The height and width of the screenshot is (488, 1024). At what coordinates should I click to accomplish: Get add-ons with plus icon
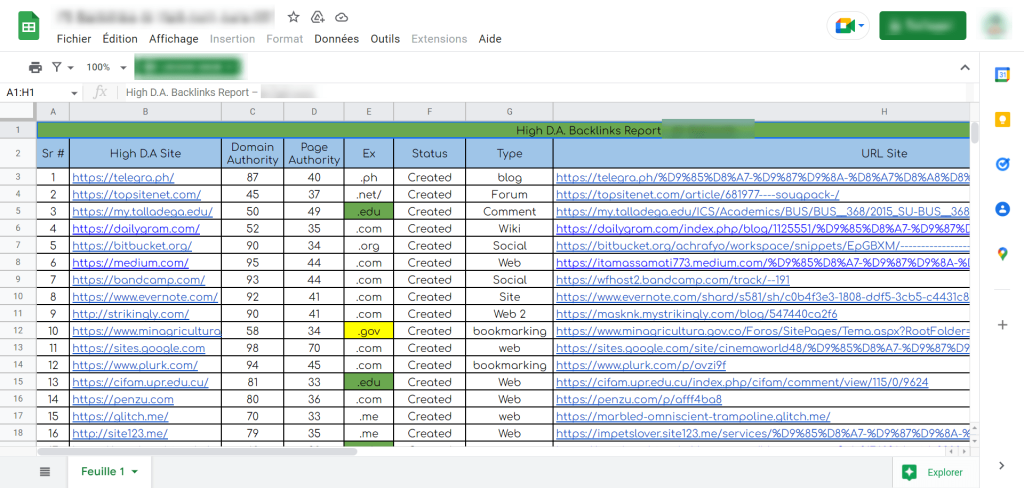(1002, 325)
